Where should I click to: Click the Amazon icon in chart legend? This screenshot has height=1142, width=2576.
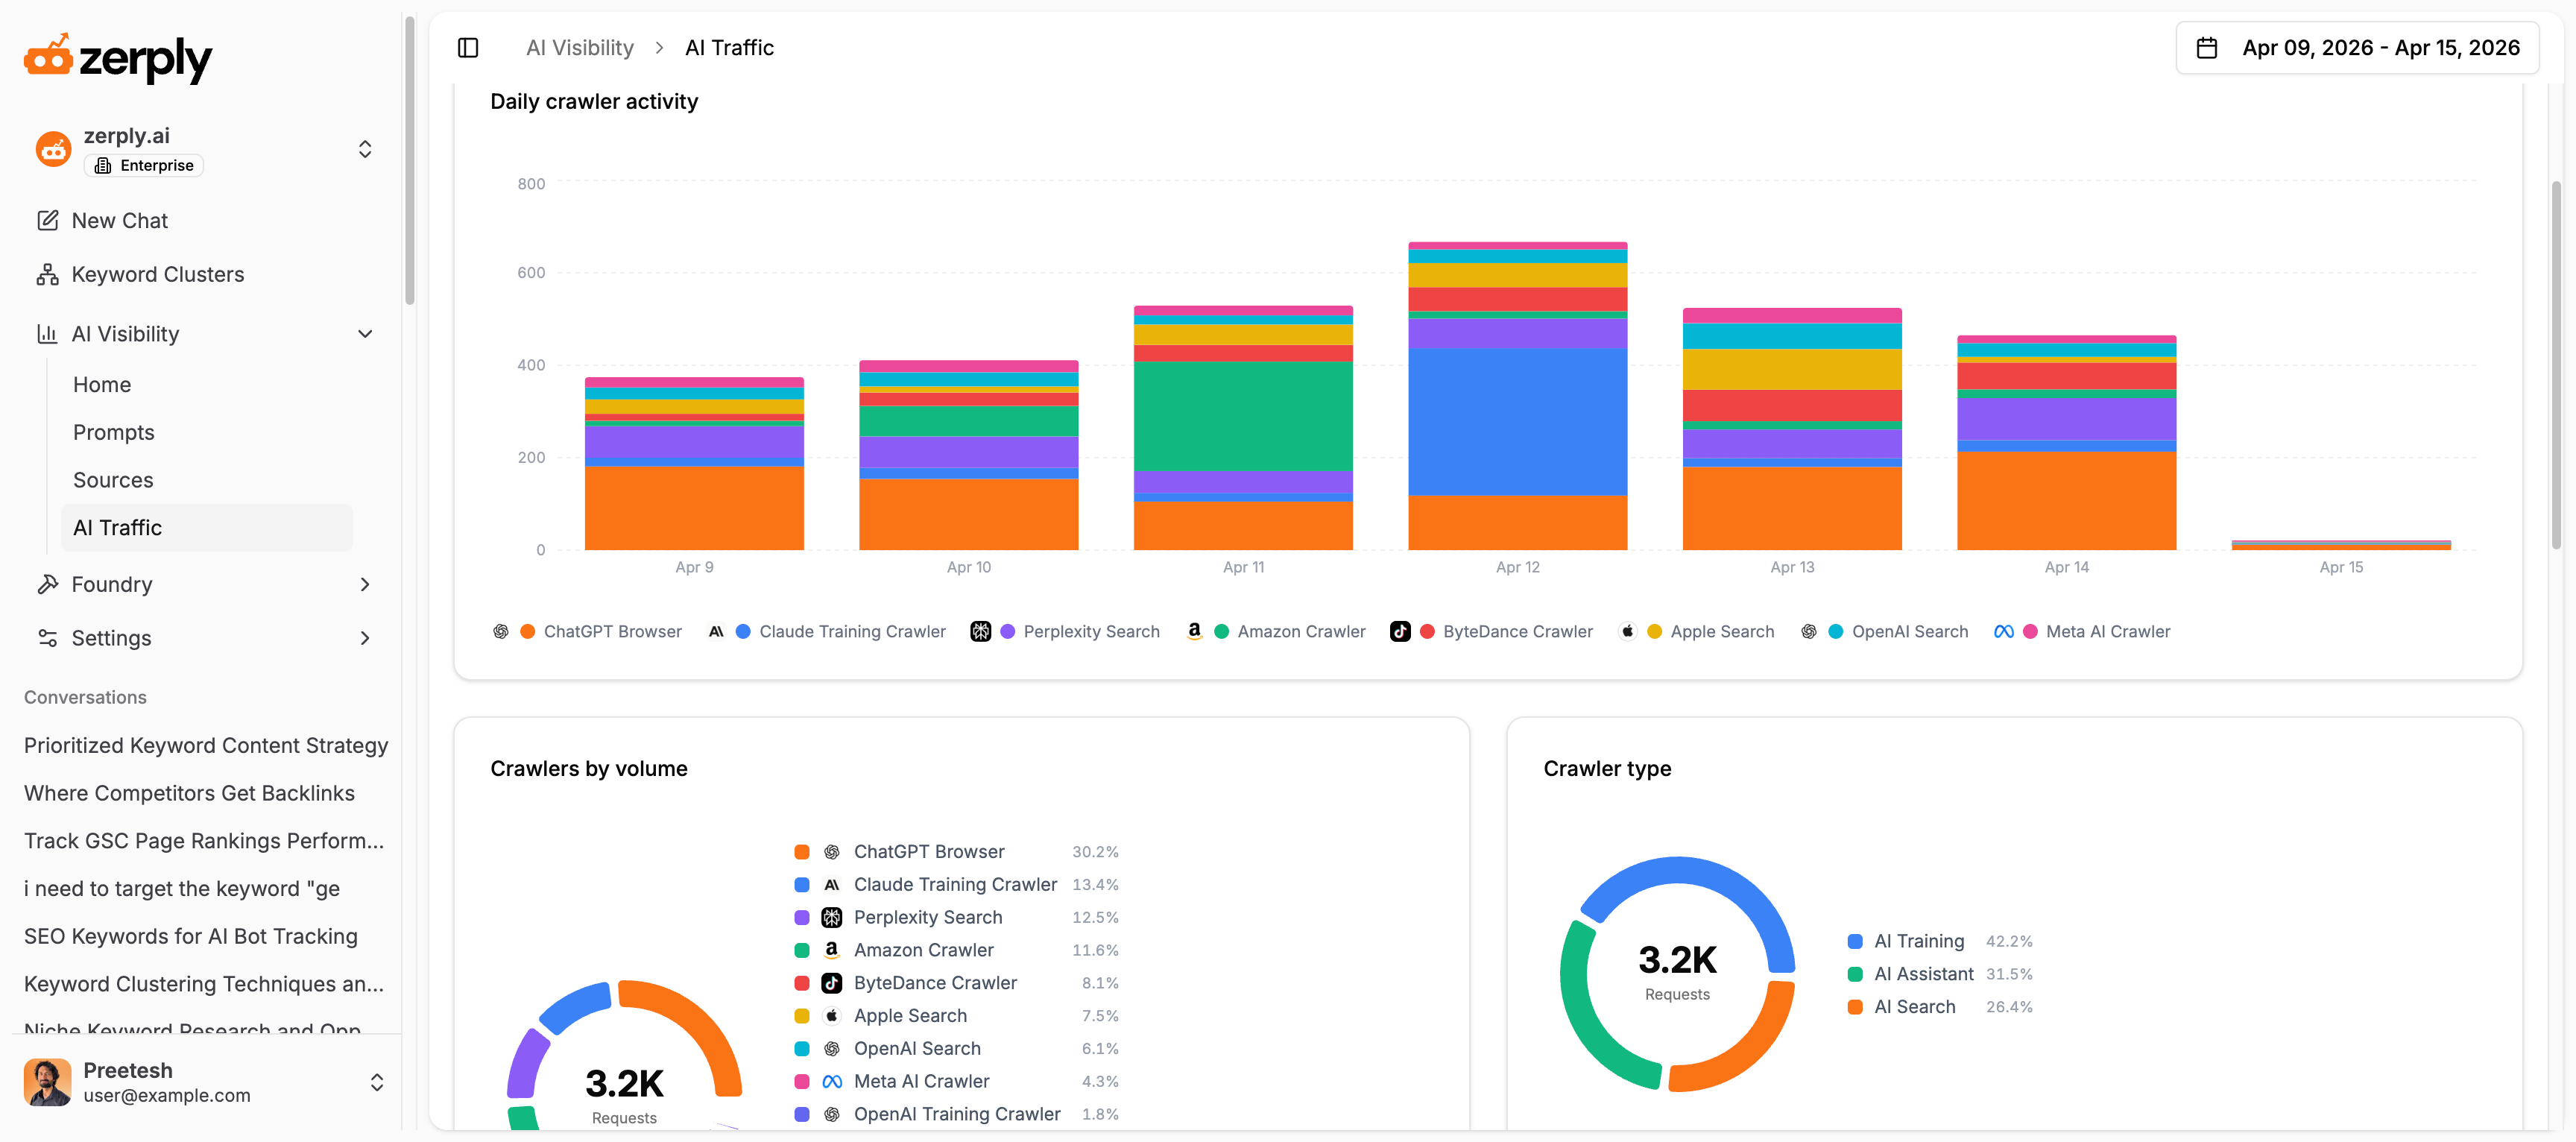point(1194,631)
